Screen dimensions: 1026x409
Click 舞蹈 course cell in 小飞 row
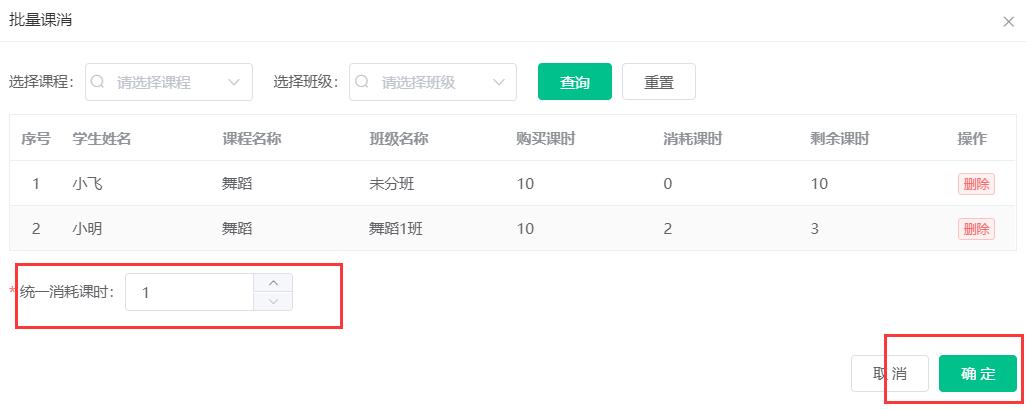point(237,184)
